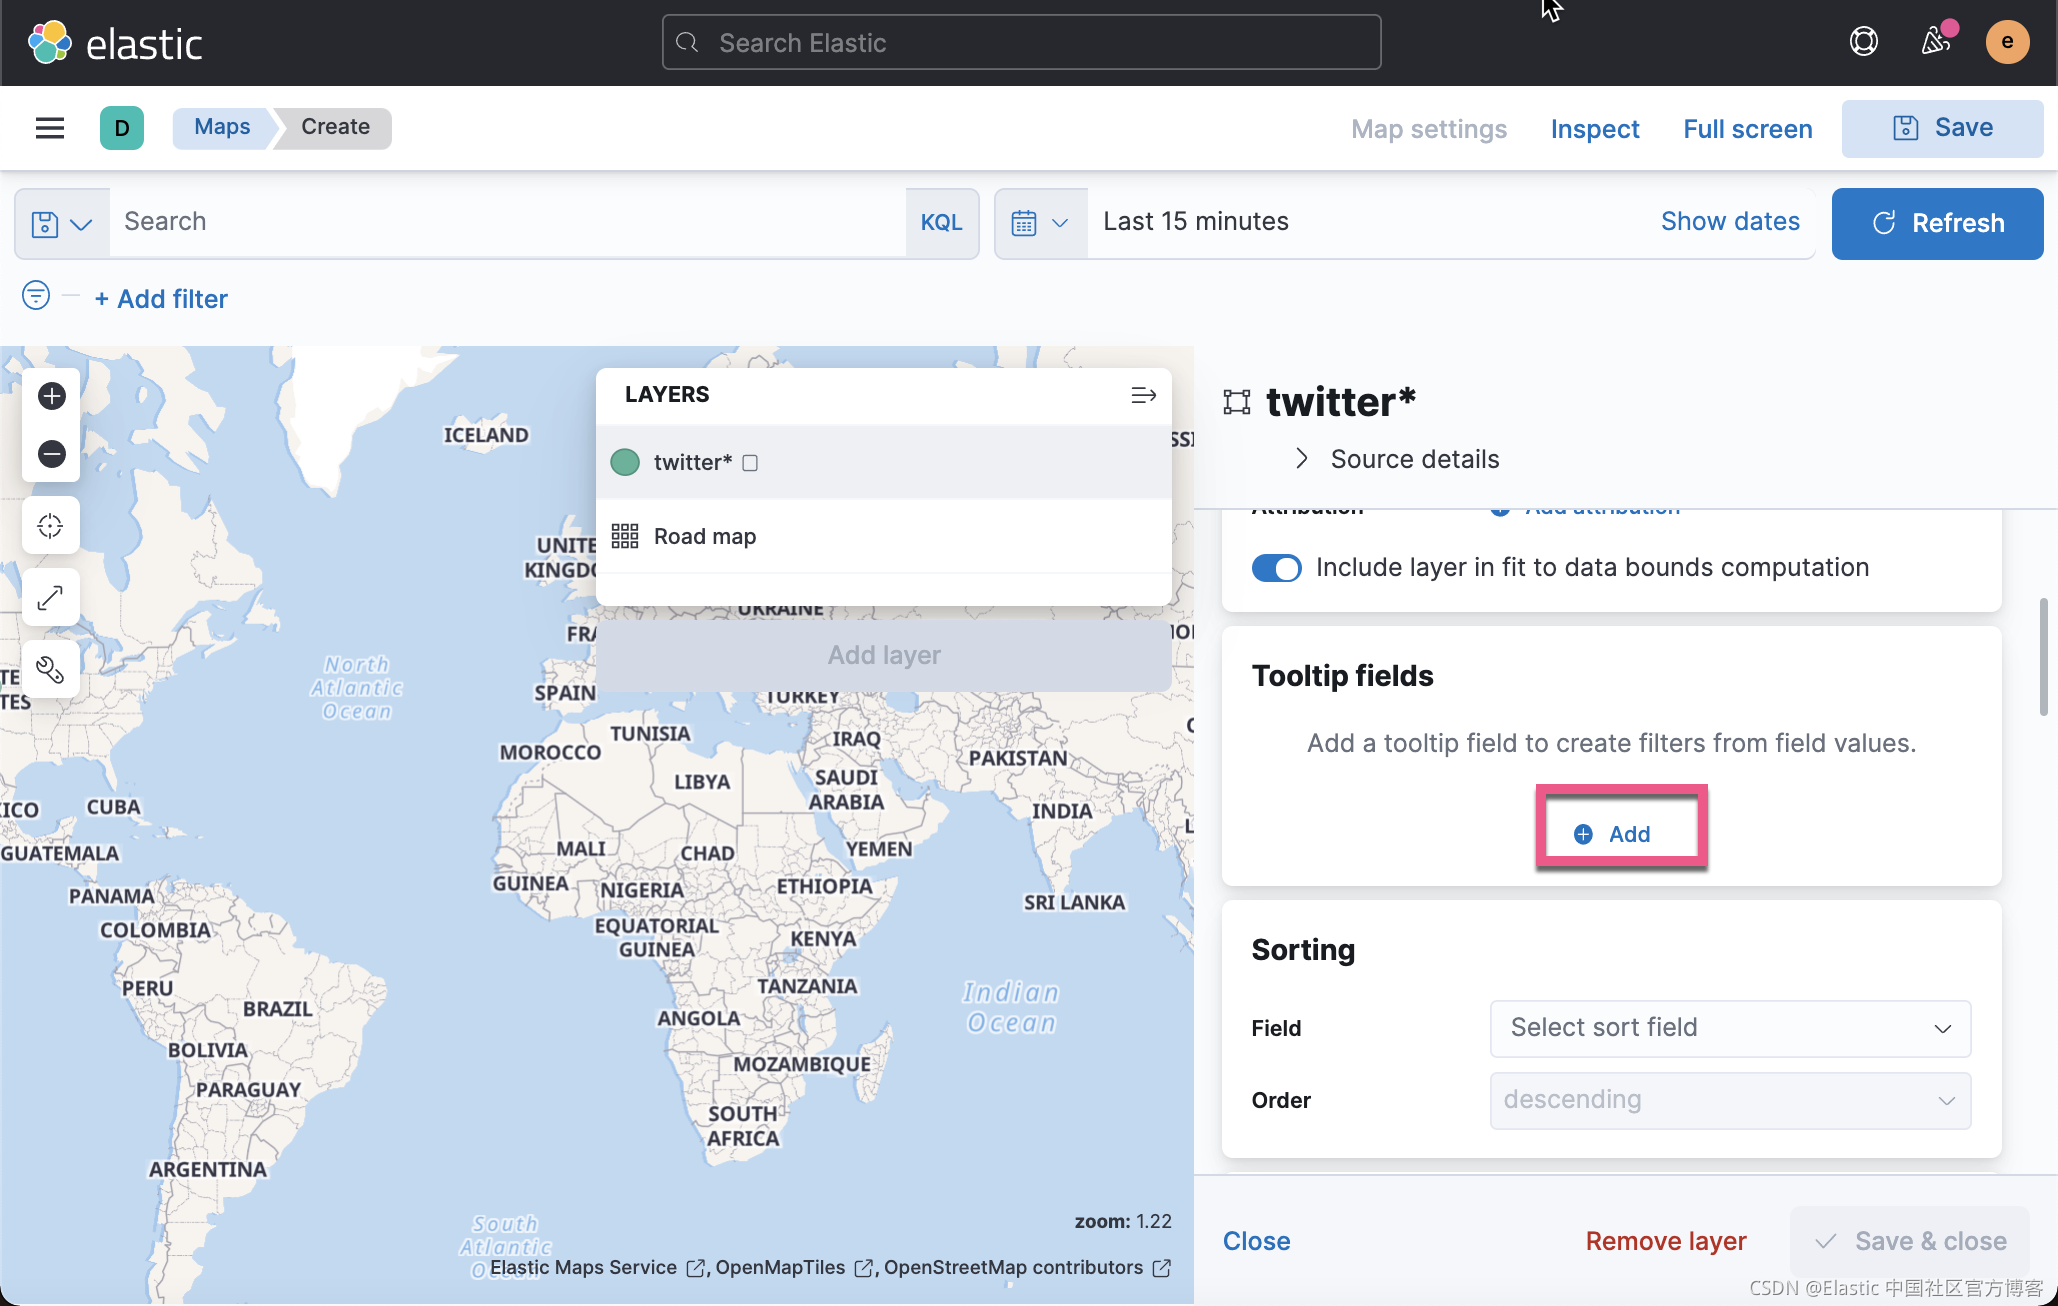Close the layer settings panel
This screenshot has width=2058, height=1306.
point(1256,1241)
